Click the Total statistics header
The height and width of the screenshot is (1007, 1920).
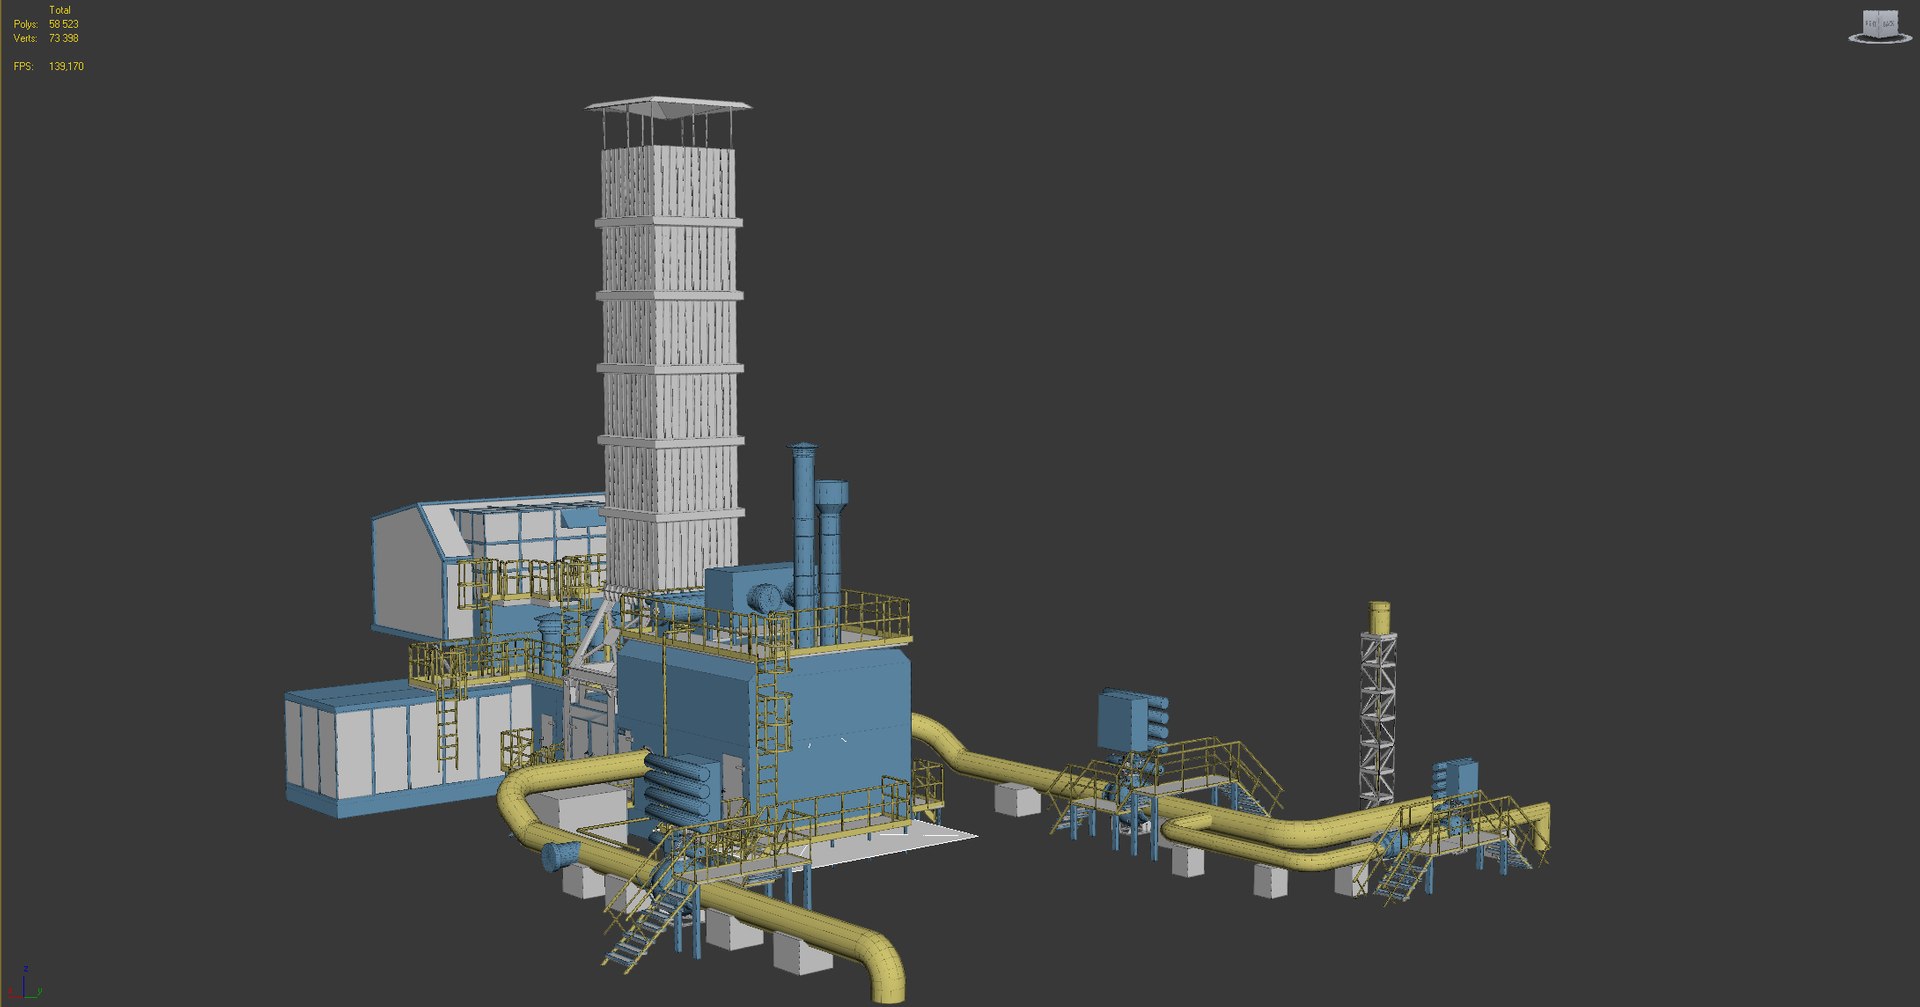[x=60, y=10]
